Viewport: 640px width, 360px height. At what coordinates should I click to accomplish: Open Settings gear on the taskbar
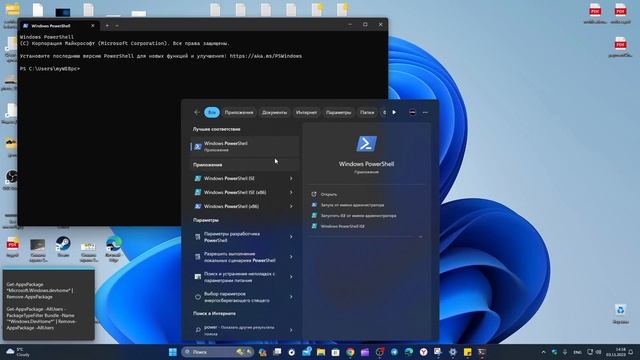[x=453, y=352]
